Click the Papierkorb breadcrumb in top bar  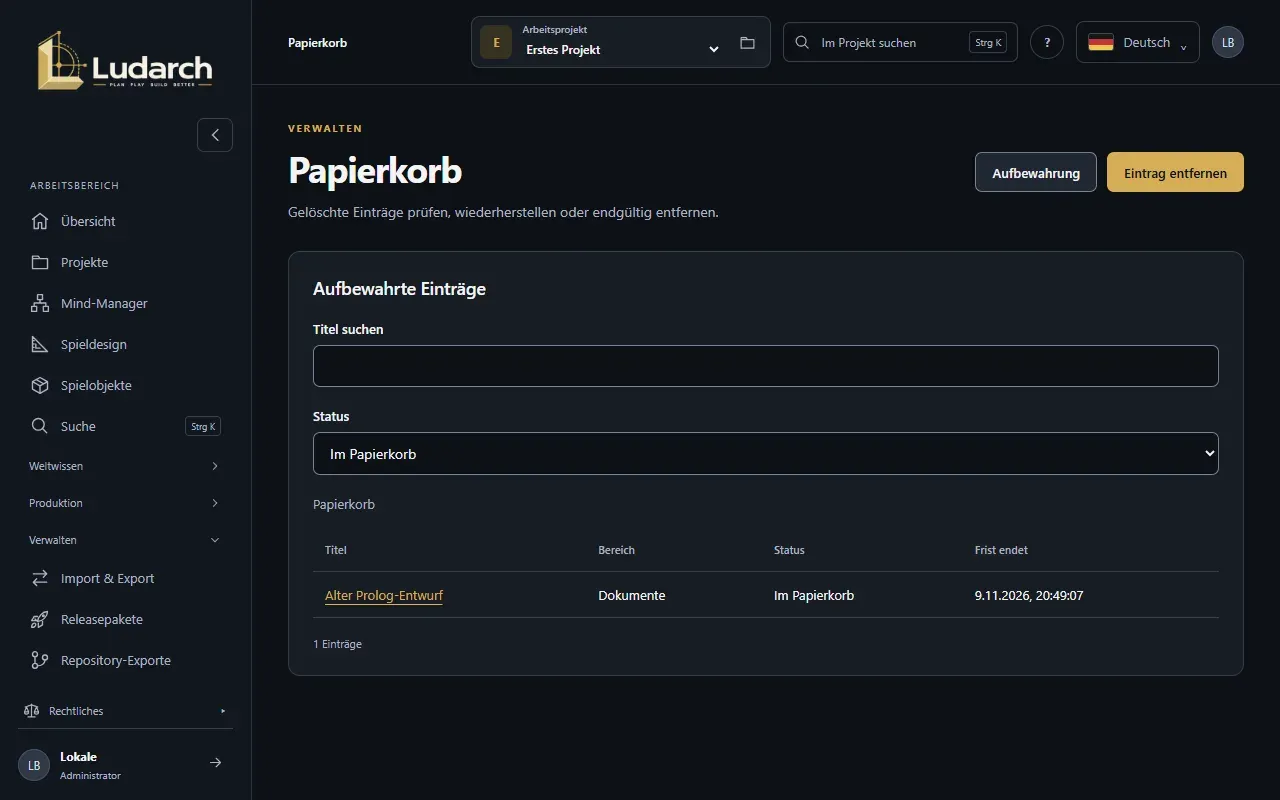click(317, 43)
